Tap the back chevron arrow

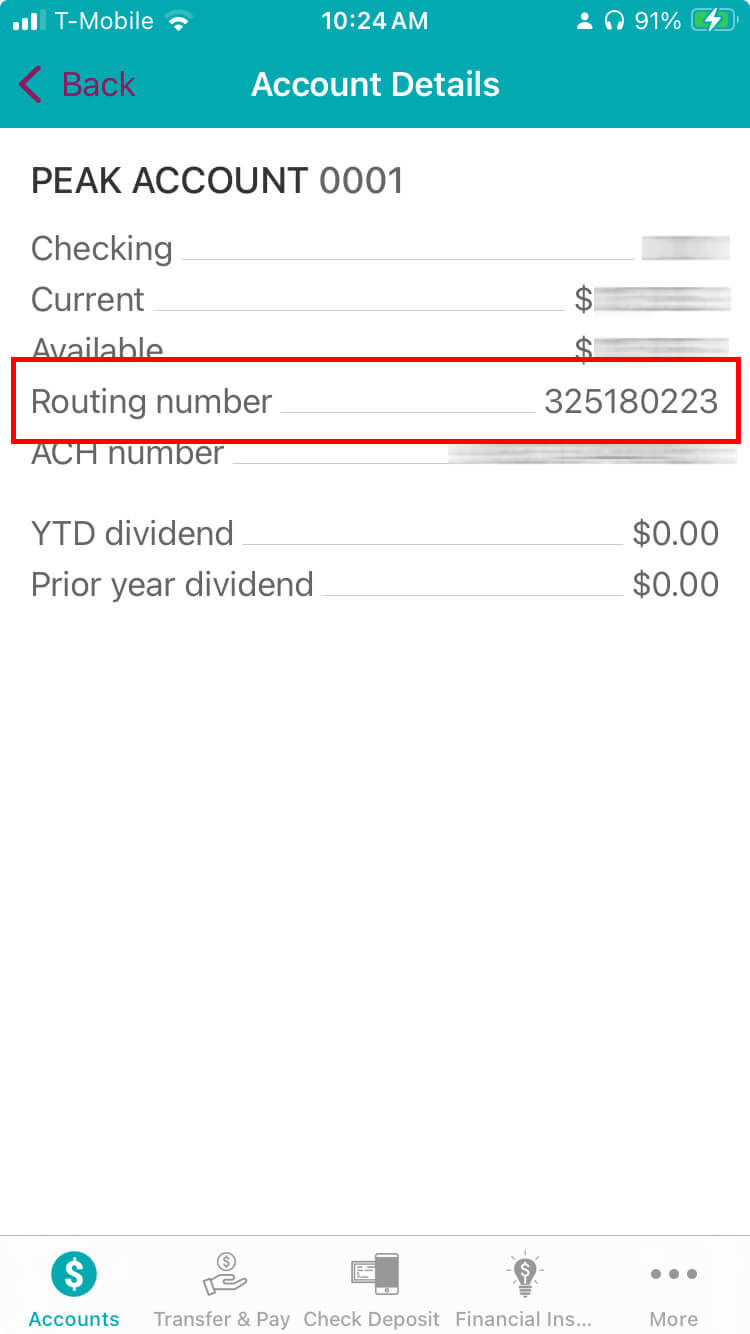point(31,85)
